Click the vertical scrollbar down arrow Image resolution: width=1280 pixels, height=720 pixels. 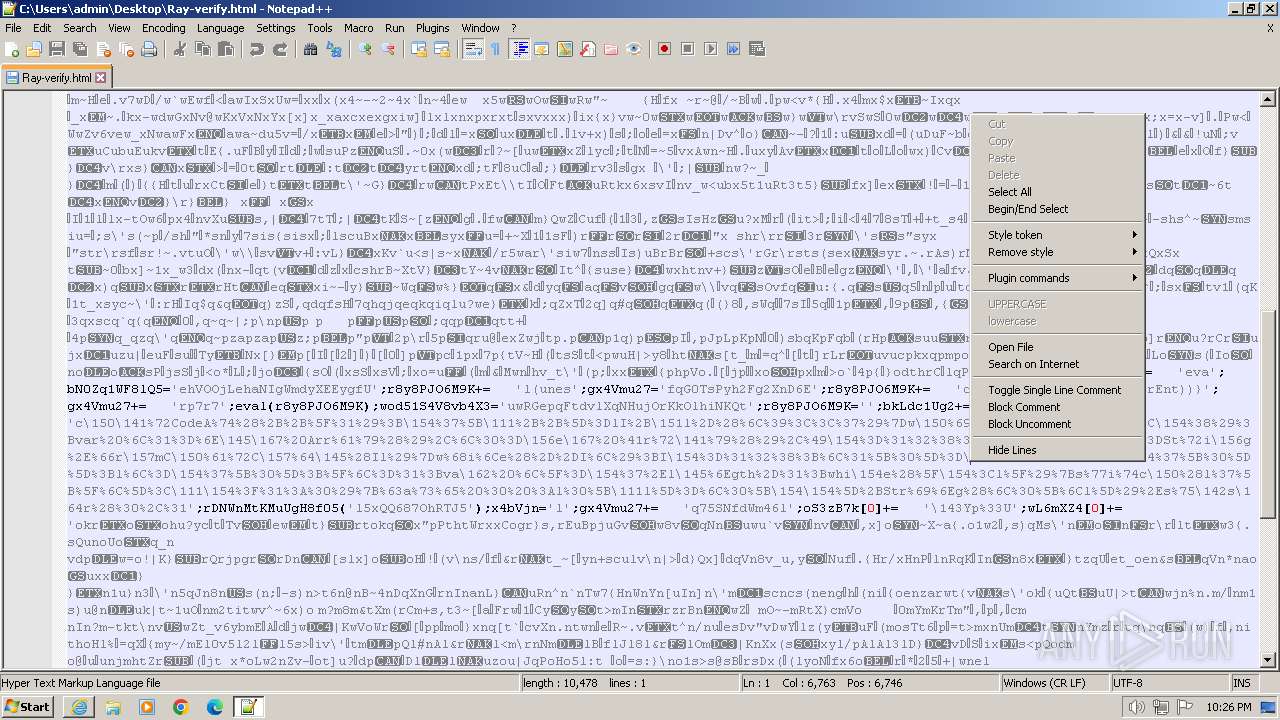tap(1269, 662)
